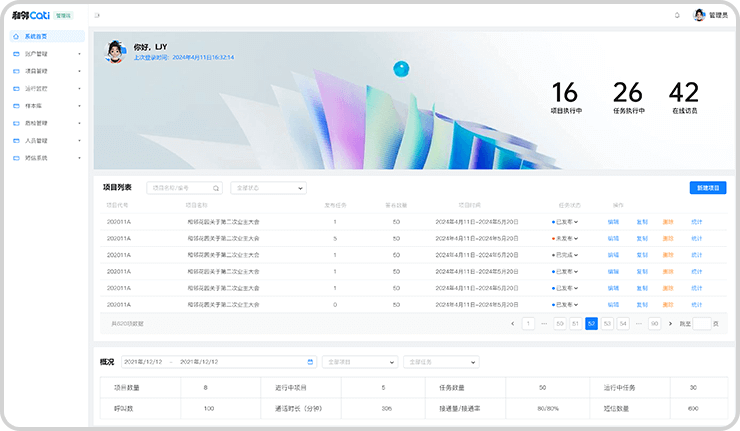Click 编辑 link in first project row
This screenshot has width=740, height=431.
tap(613, 222)
